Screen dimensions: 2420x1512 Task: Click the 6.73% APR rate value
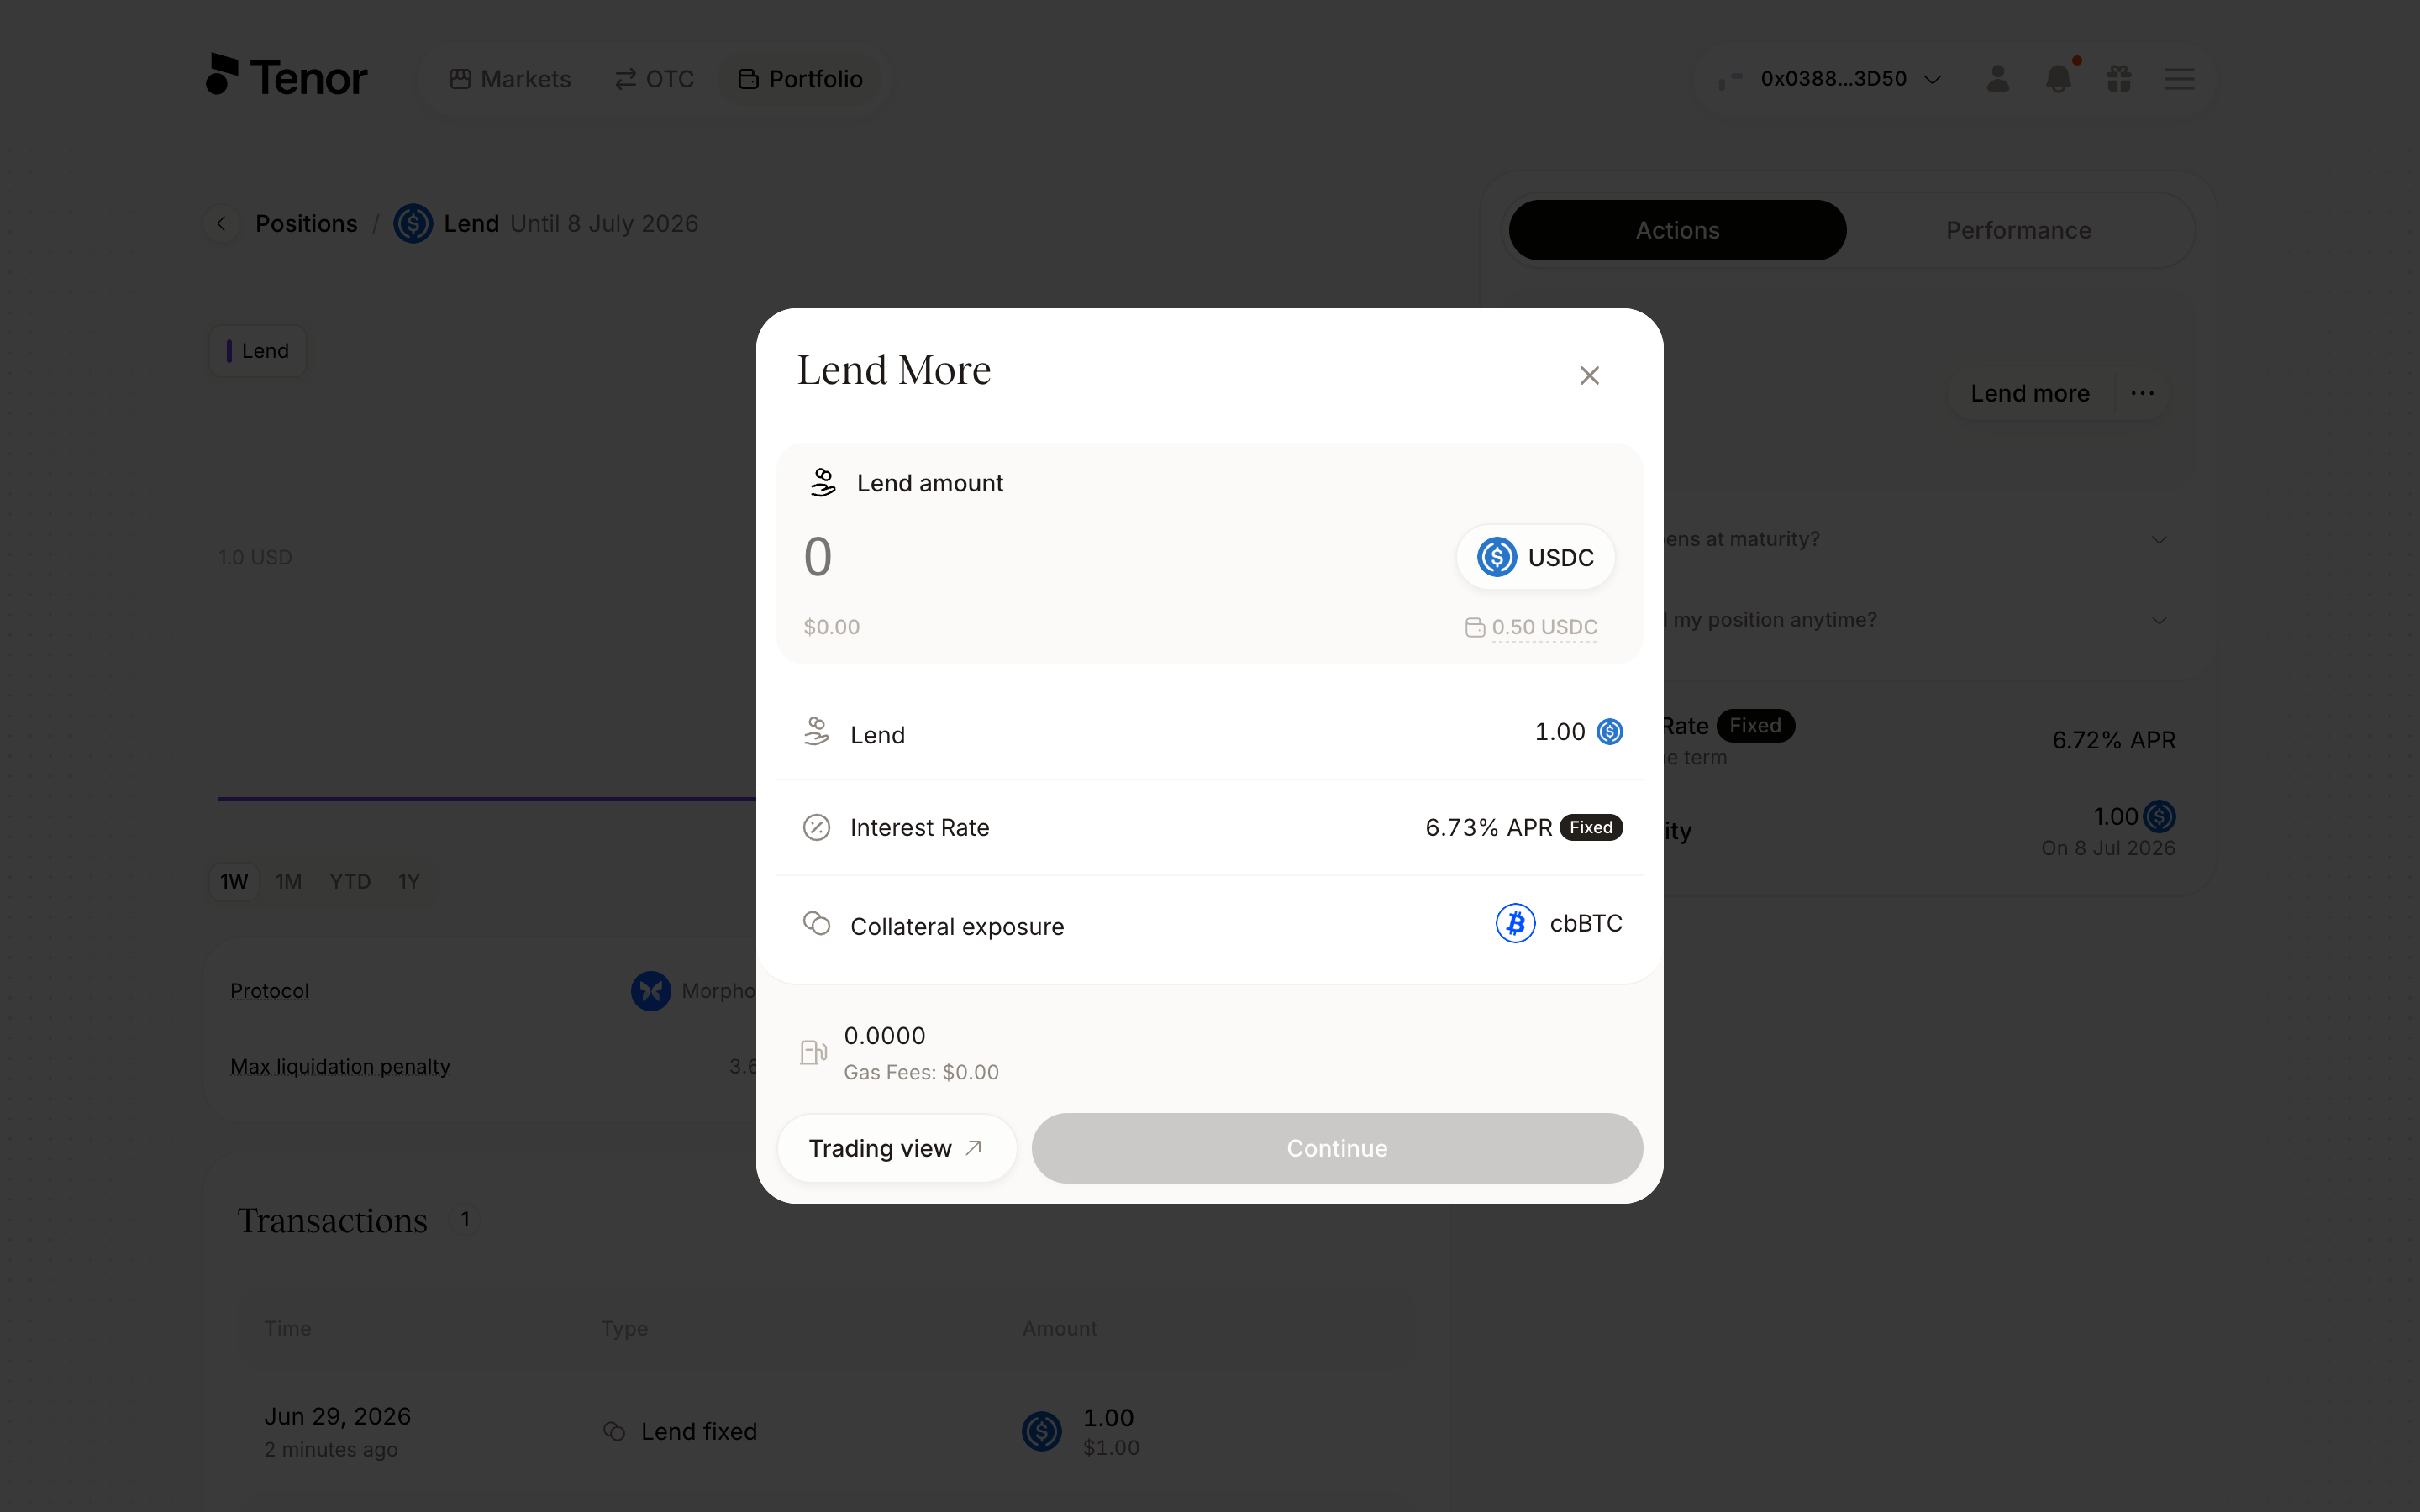[1488, 827]
